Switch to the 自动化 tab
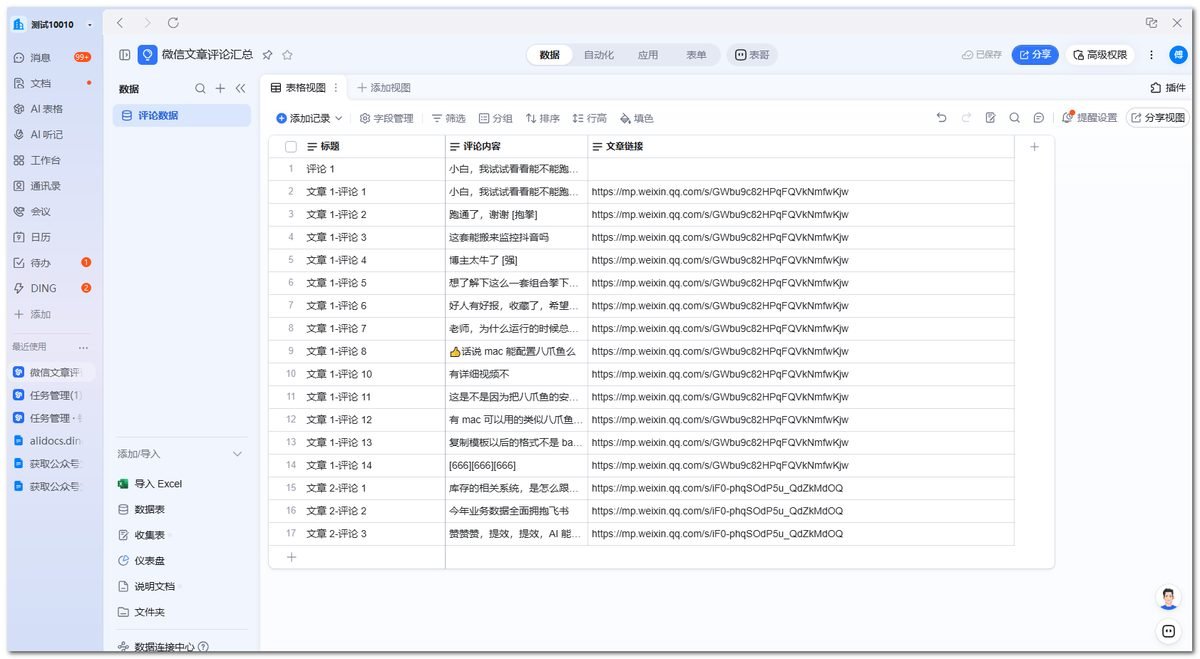 click(x=599, y=55)
